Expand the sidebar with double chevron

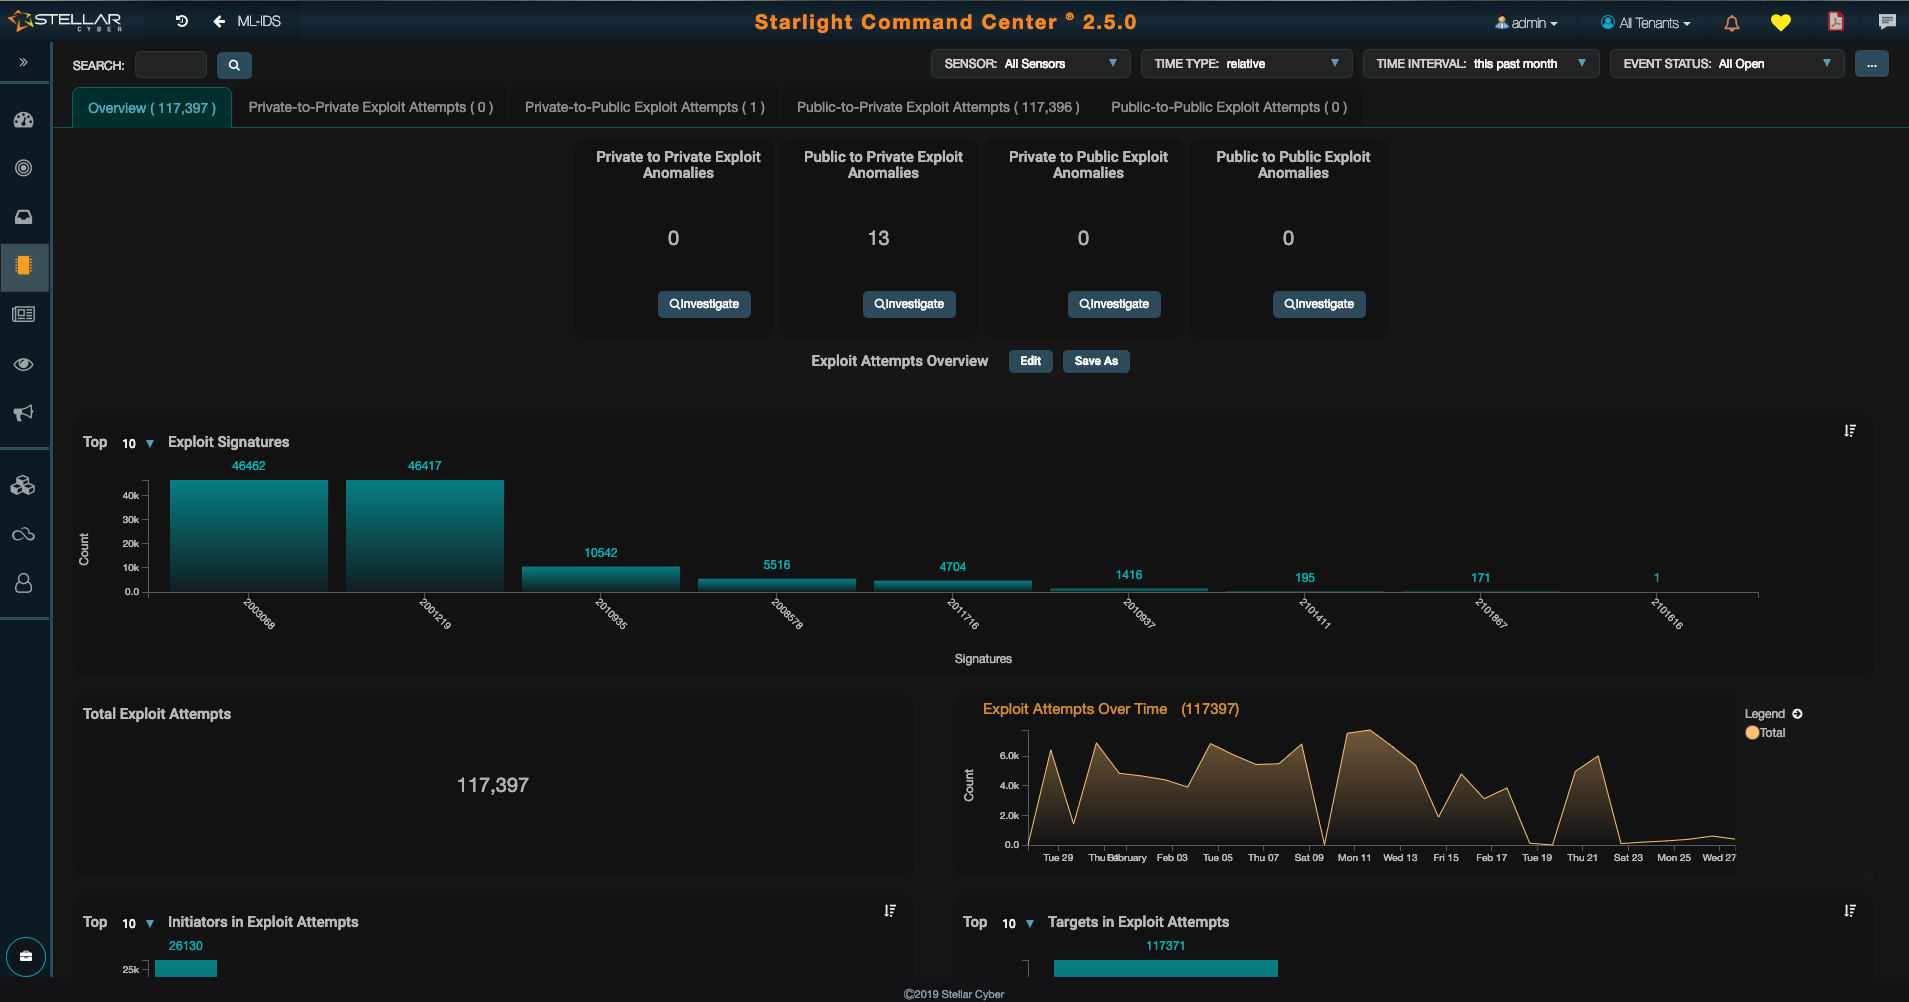23,62
